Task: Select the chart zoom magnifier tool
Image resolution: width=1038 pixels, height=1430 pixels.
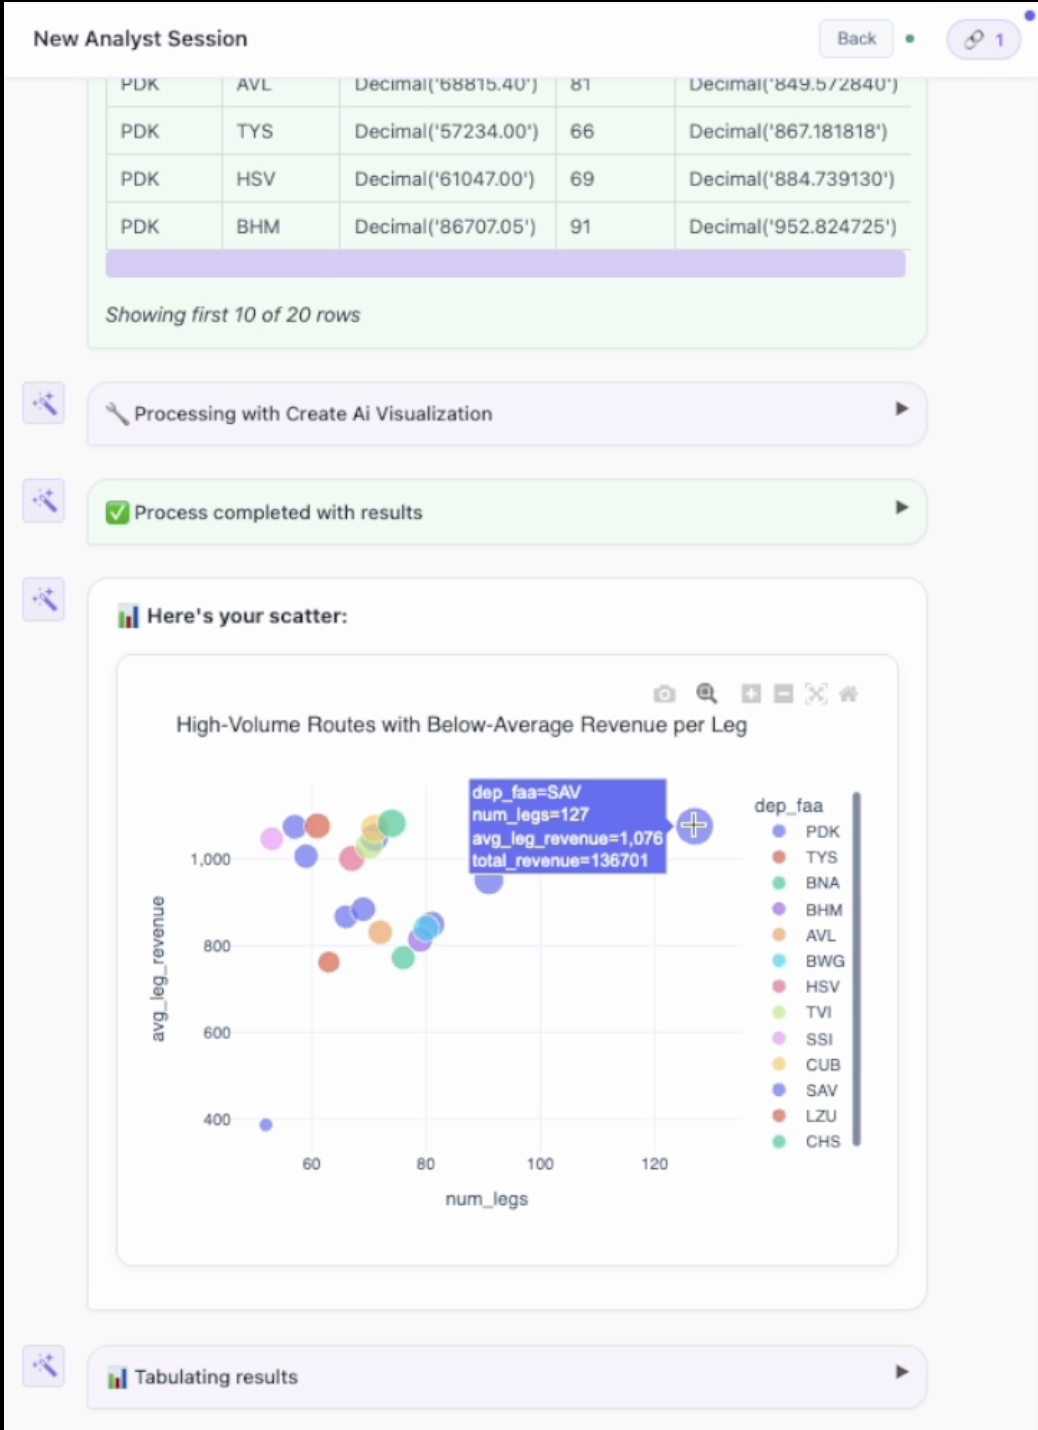Action: (707, 693)
